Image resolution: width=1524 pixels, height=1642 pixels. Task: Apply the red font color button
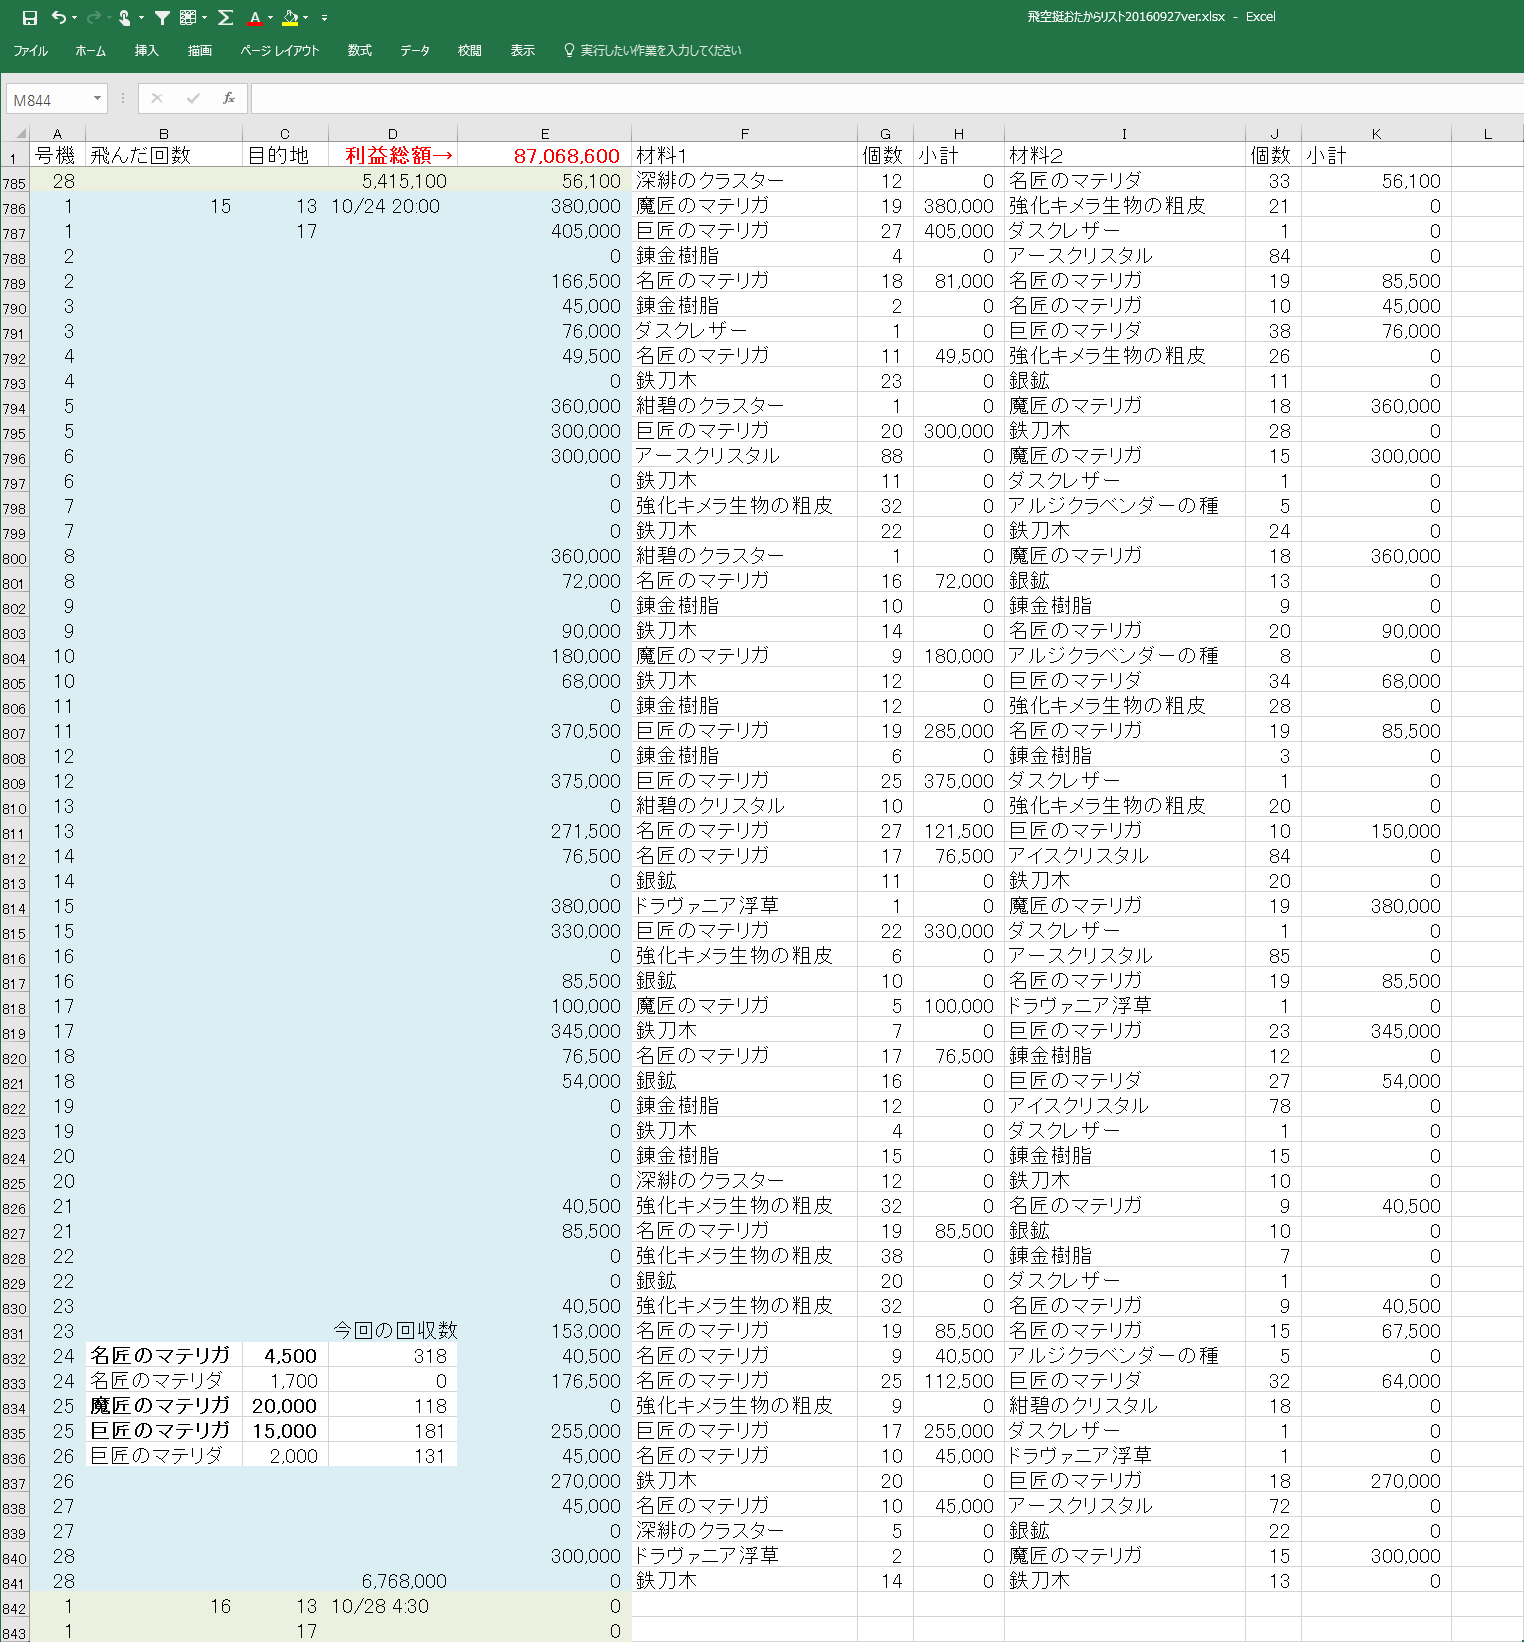pyautogui.click(x=255, y=18)
